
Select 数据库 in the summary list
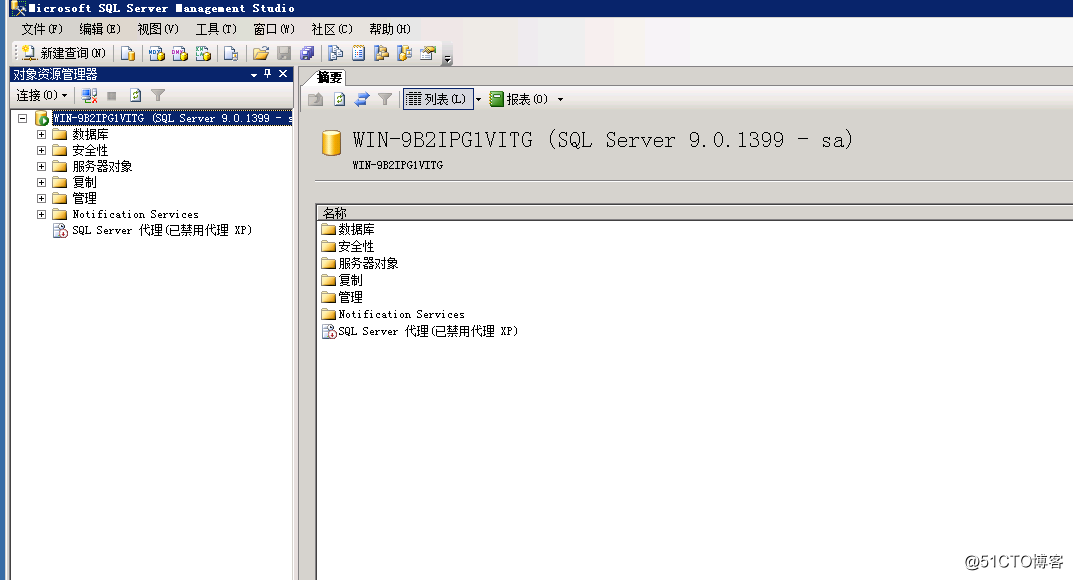(x=357, y=229)
